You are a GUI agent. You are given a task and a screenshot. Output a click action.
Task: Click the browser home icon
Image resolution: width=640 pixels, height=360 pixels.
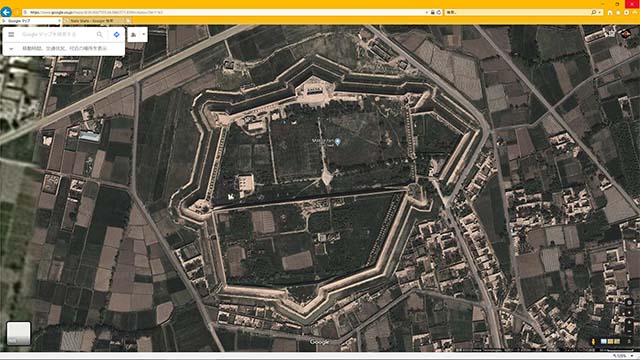[x=610, y=13]
